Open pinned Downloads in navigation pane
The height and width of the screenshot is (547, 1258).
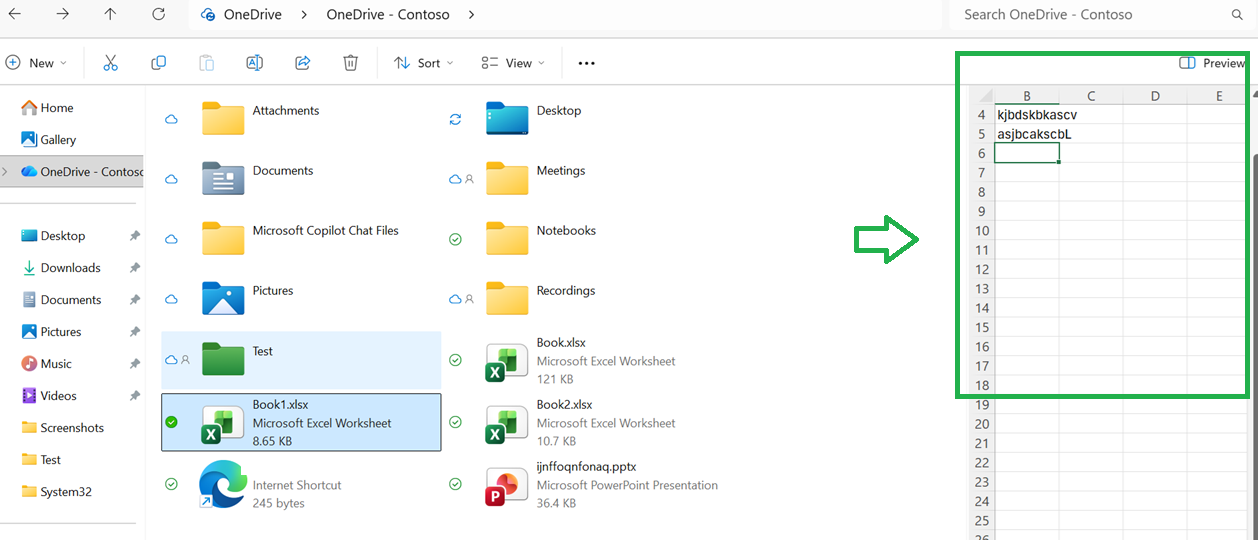[72, 268]
